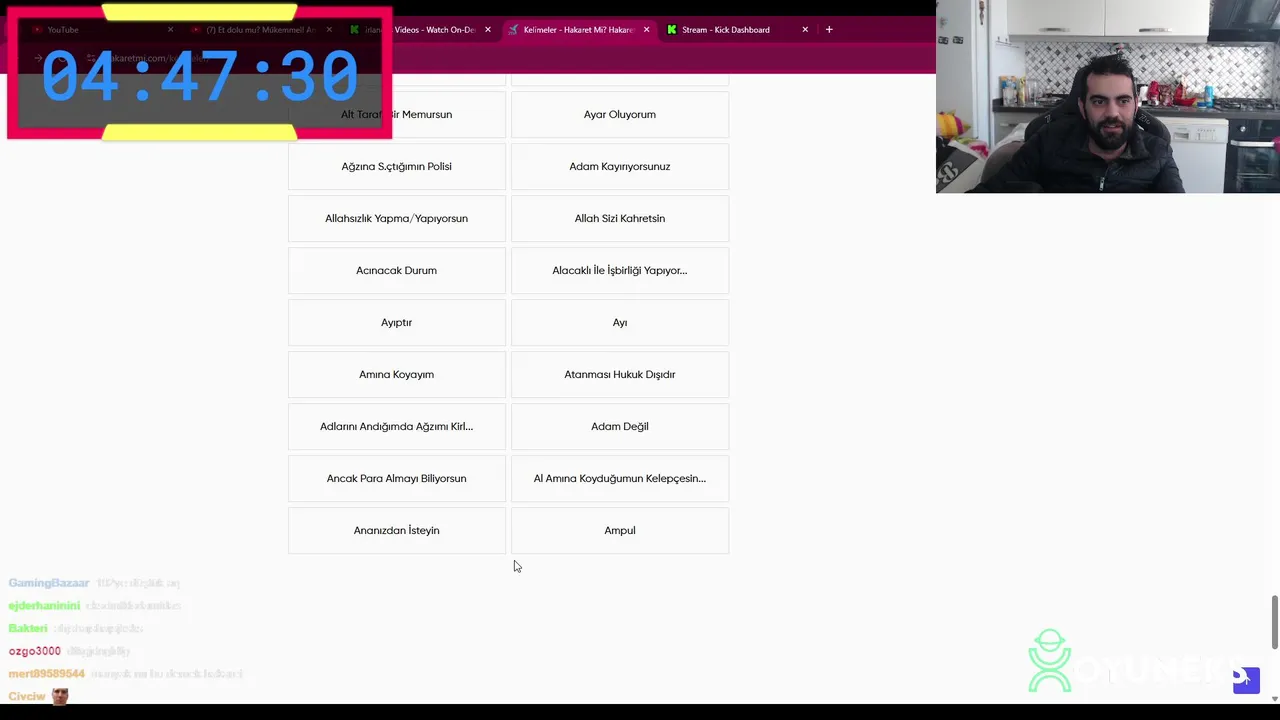Click the page vertical scrollbar thumb

pos(1274,622)
